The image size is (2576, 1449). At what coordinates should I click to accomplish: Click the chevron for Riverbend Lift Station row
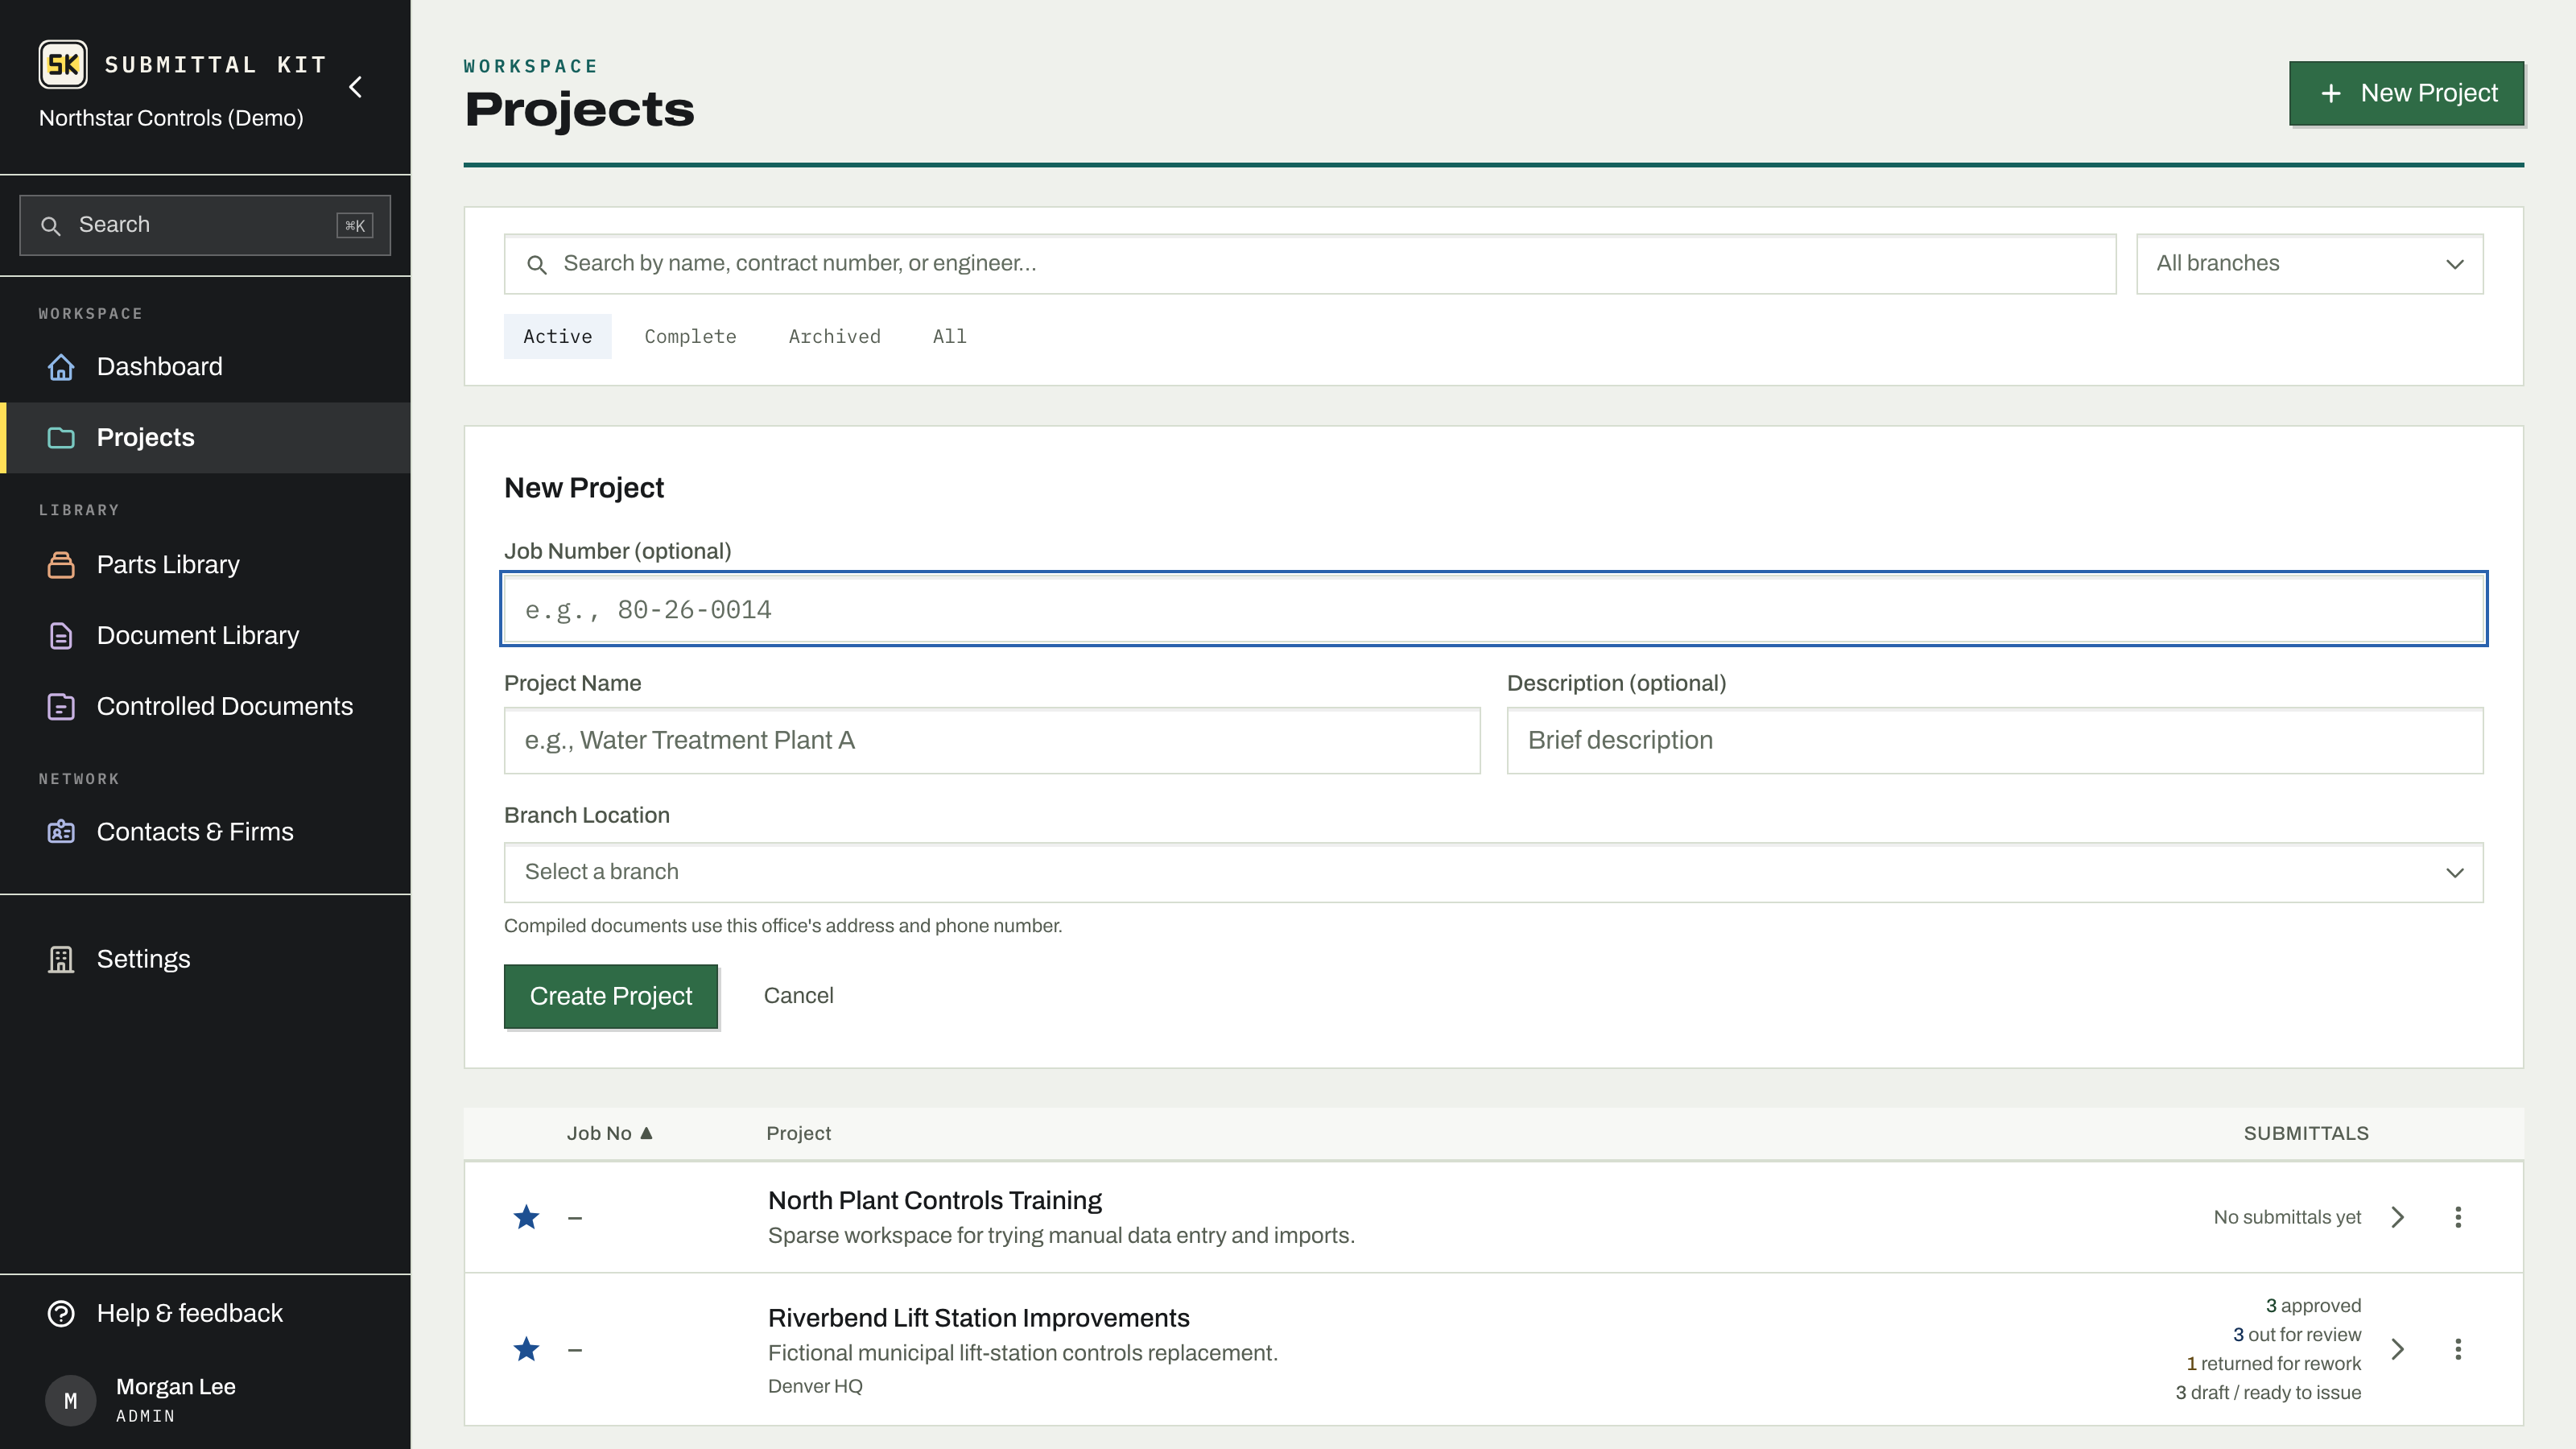tap(2397, 1349)
